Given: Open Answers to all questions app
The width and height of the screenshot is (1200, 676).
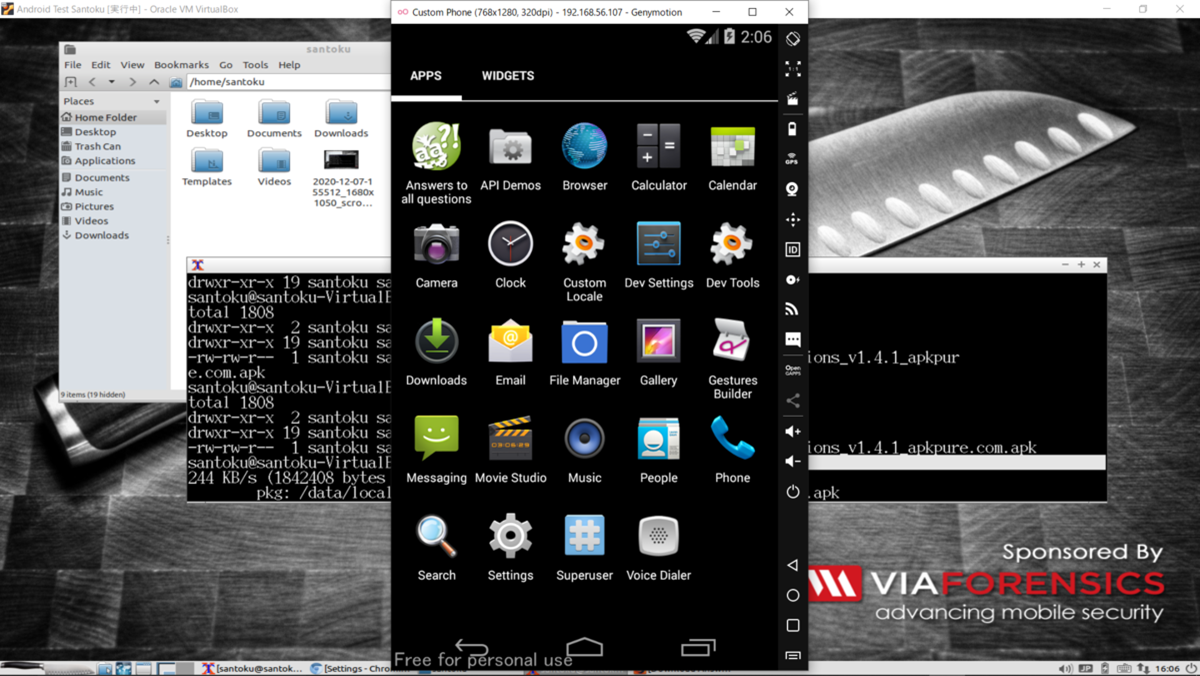Looking at the screenshot, I should click(436, 163).
